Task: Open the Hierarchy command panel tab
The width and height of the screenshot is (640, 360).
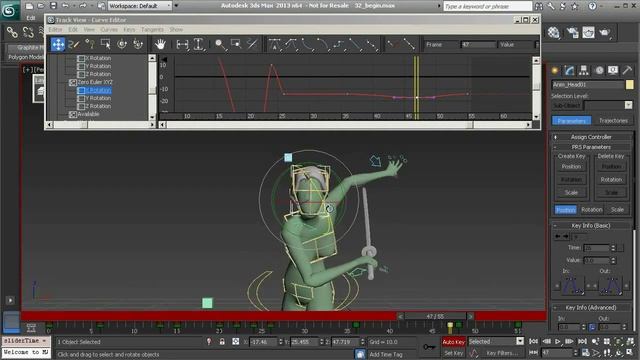Action: coord(584,70)
